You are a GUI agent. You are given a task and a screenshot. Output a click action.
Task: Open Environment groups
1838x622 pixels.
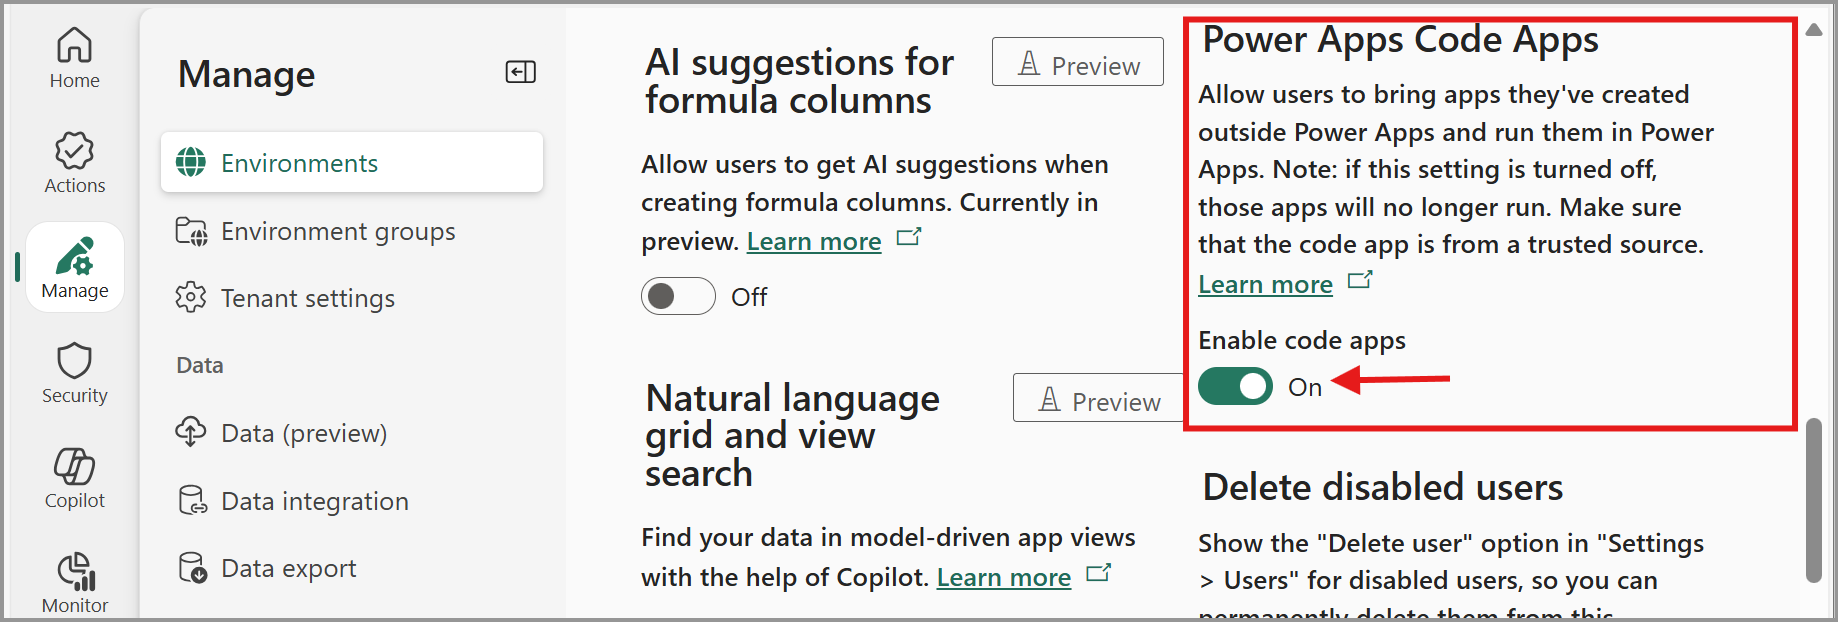point(337,232)
